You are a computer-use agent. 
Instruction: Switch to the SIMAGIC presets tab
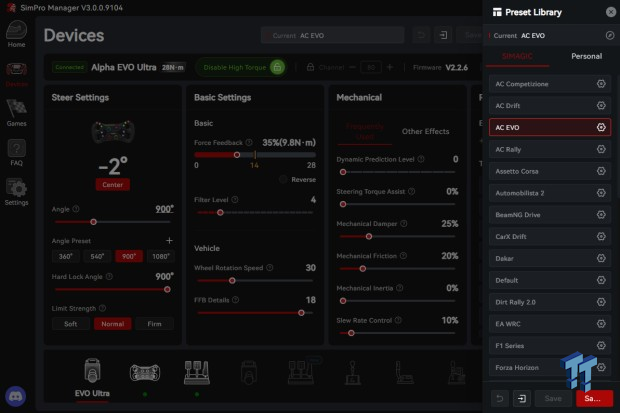click(x=517, y=56)
